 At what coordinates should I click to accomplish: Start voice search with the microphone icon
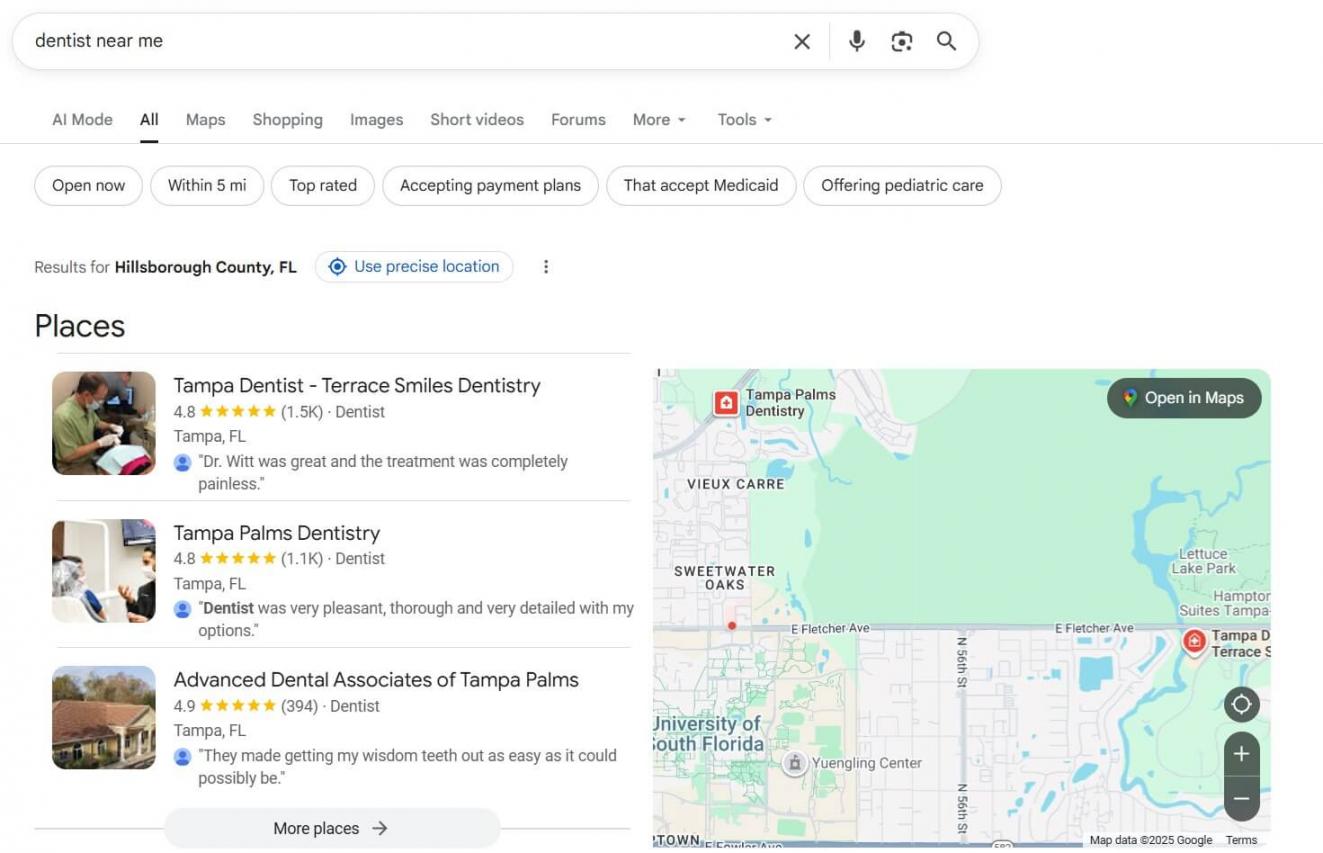pyautogui.click(x=857, y=41)
